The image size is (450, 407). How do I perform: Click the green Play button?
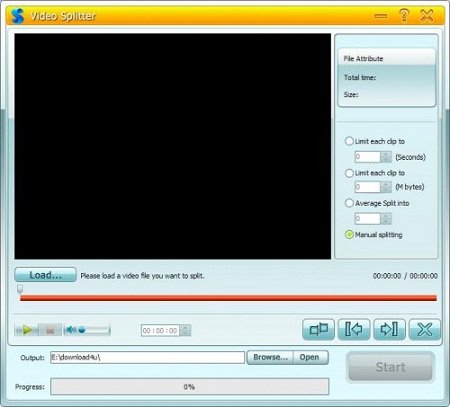tap(27, 330)
